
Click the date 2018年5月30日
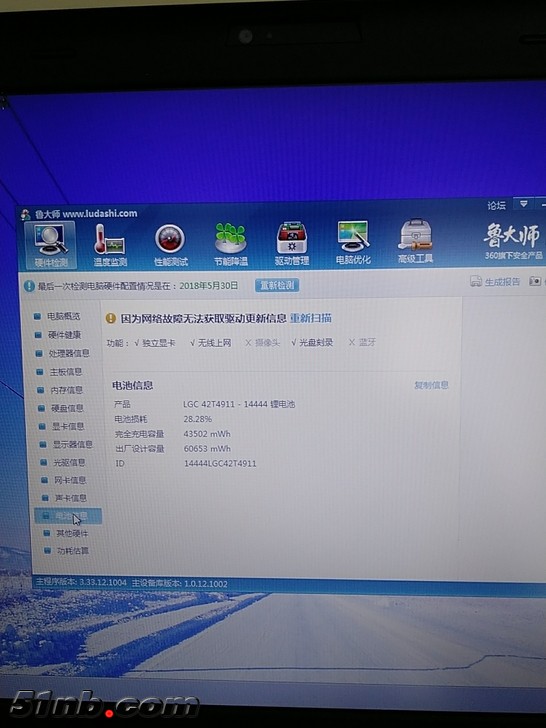208,286
